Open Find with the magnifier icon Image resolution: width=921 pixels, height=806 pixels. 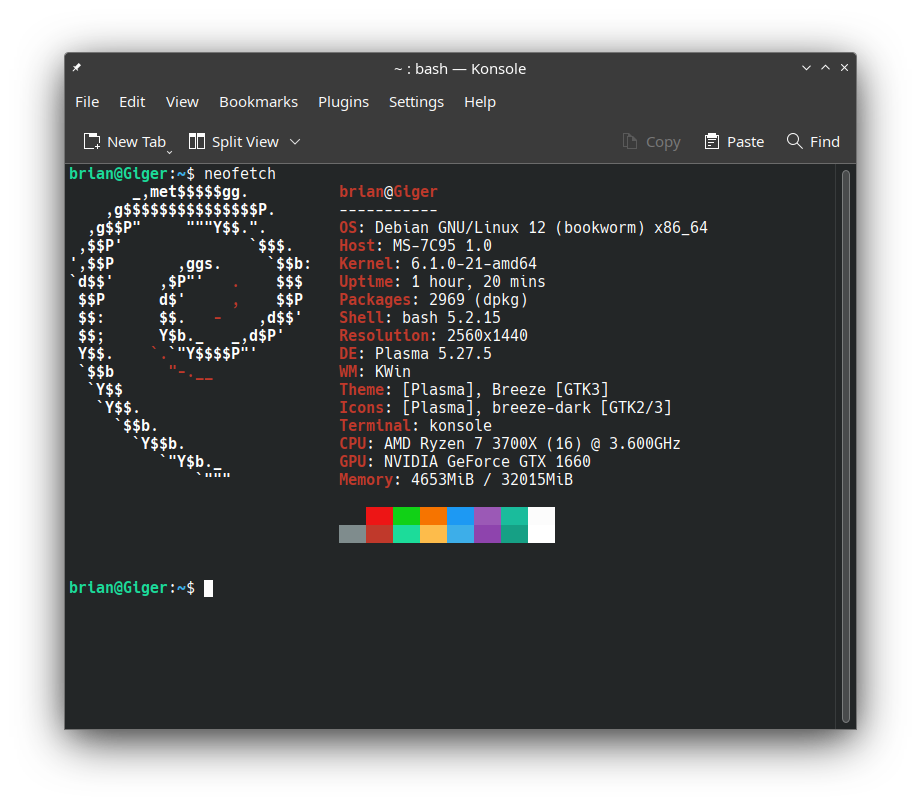[795, 141]
